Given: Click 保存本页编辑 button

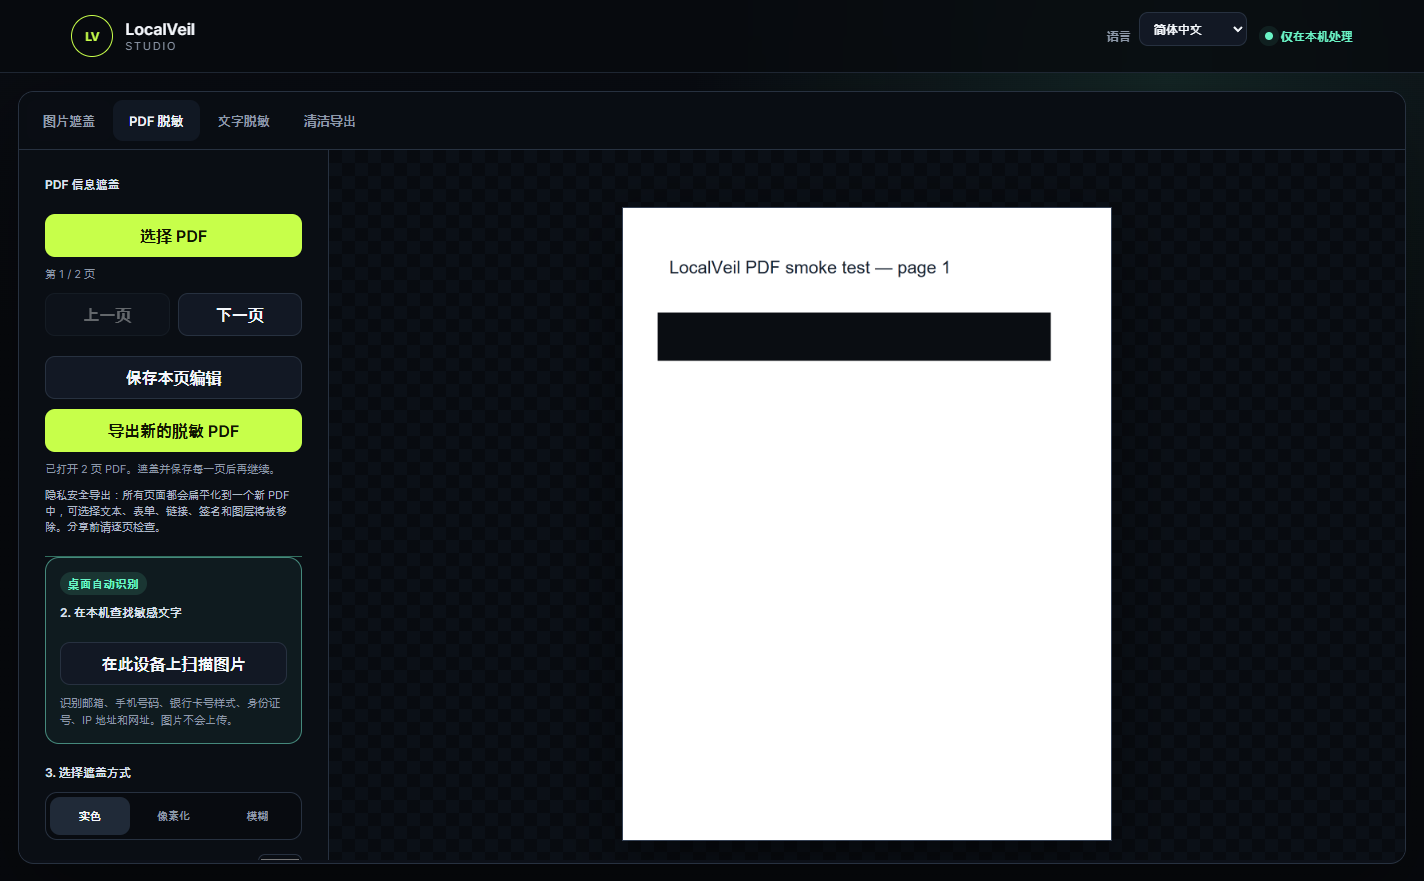Looking at the screenshot, I should (x=173, y=378).
